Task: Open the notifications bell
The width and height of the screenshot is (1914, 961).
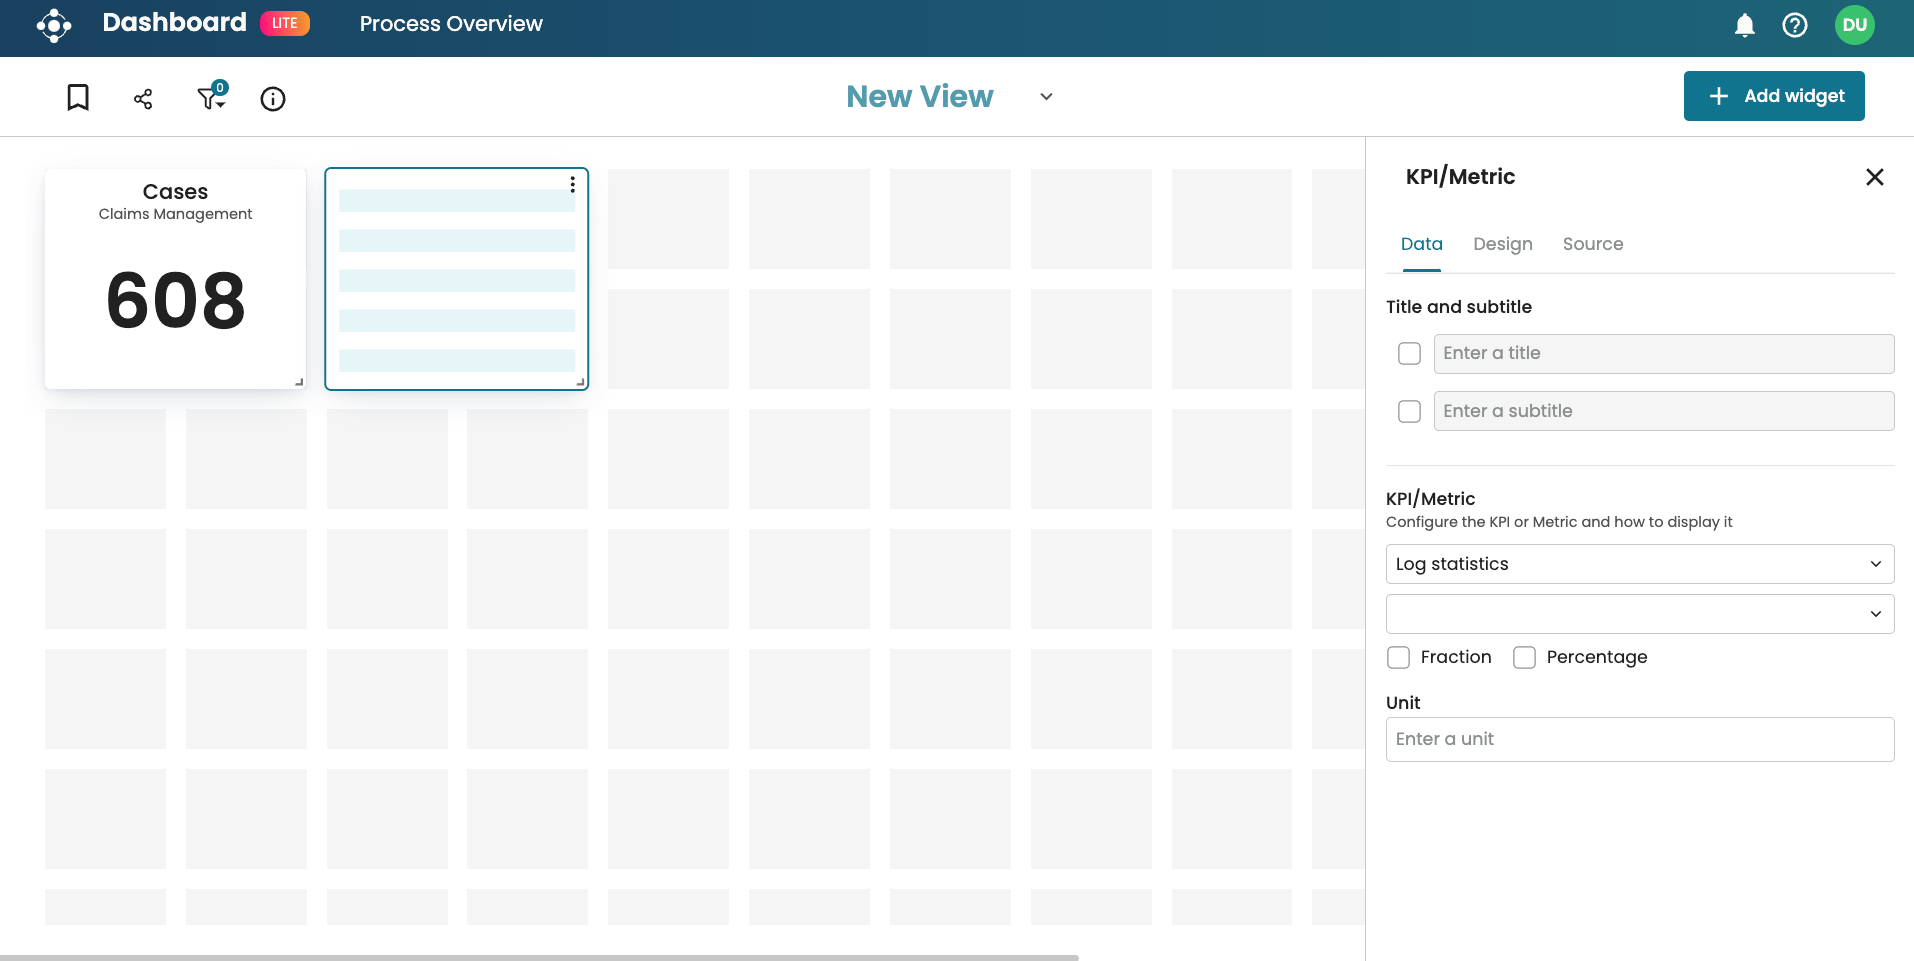Action: (x=1744, y=25)
